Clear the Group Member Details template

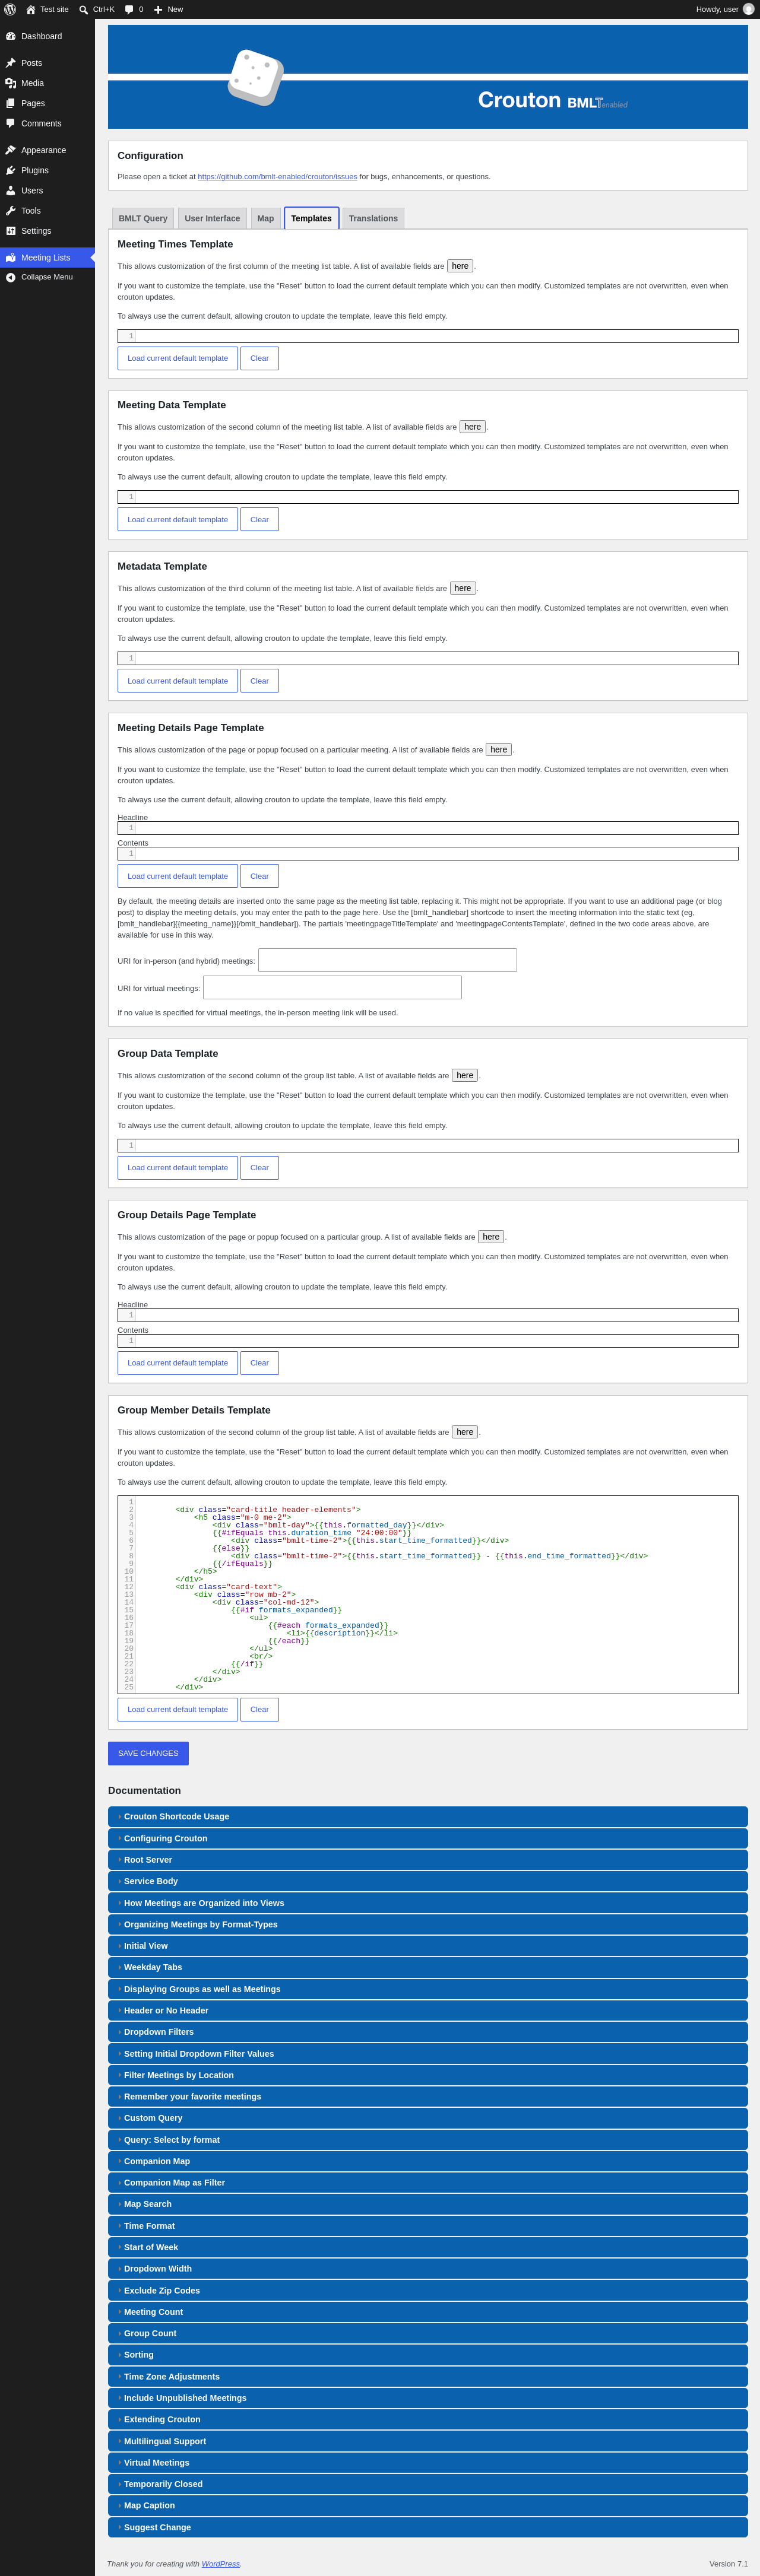(x=259, y=1709)
